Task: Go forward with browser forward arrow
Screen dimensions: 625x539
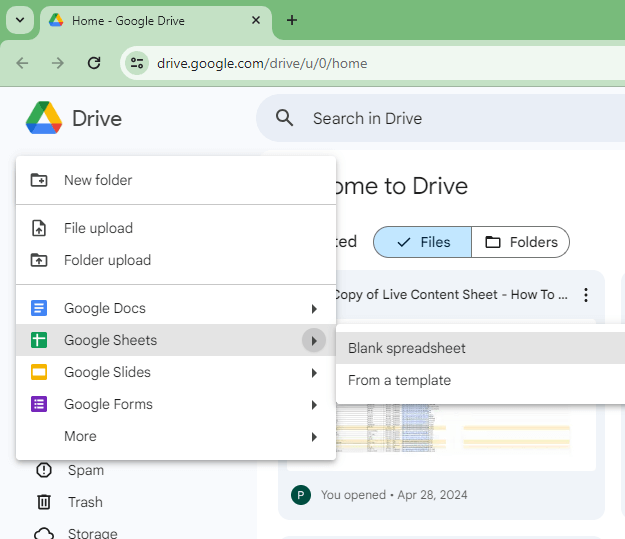Action: pyautogui.click(x=58, y=63)
